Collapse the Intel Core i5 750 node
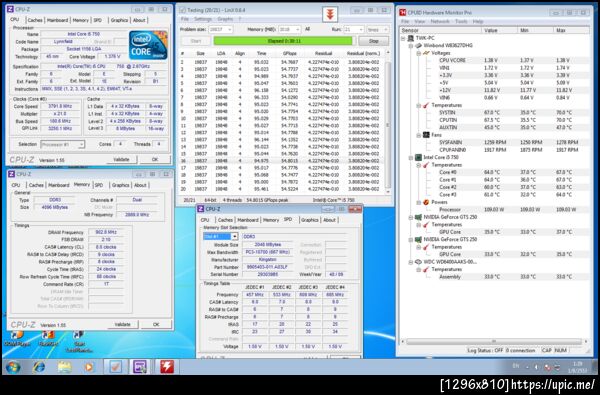The image size is (600, 395). coord(411,157)
